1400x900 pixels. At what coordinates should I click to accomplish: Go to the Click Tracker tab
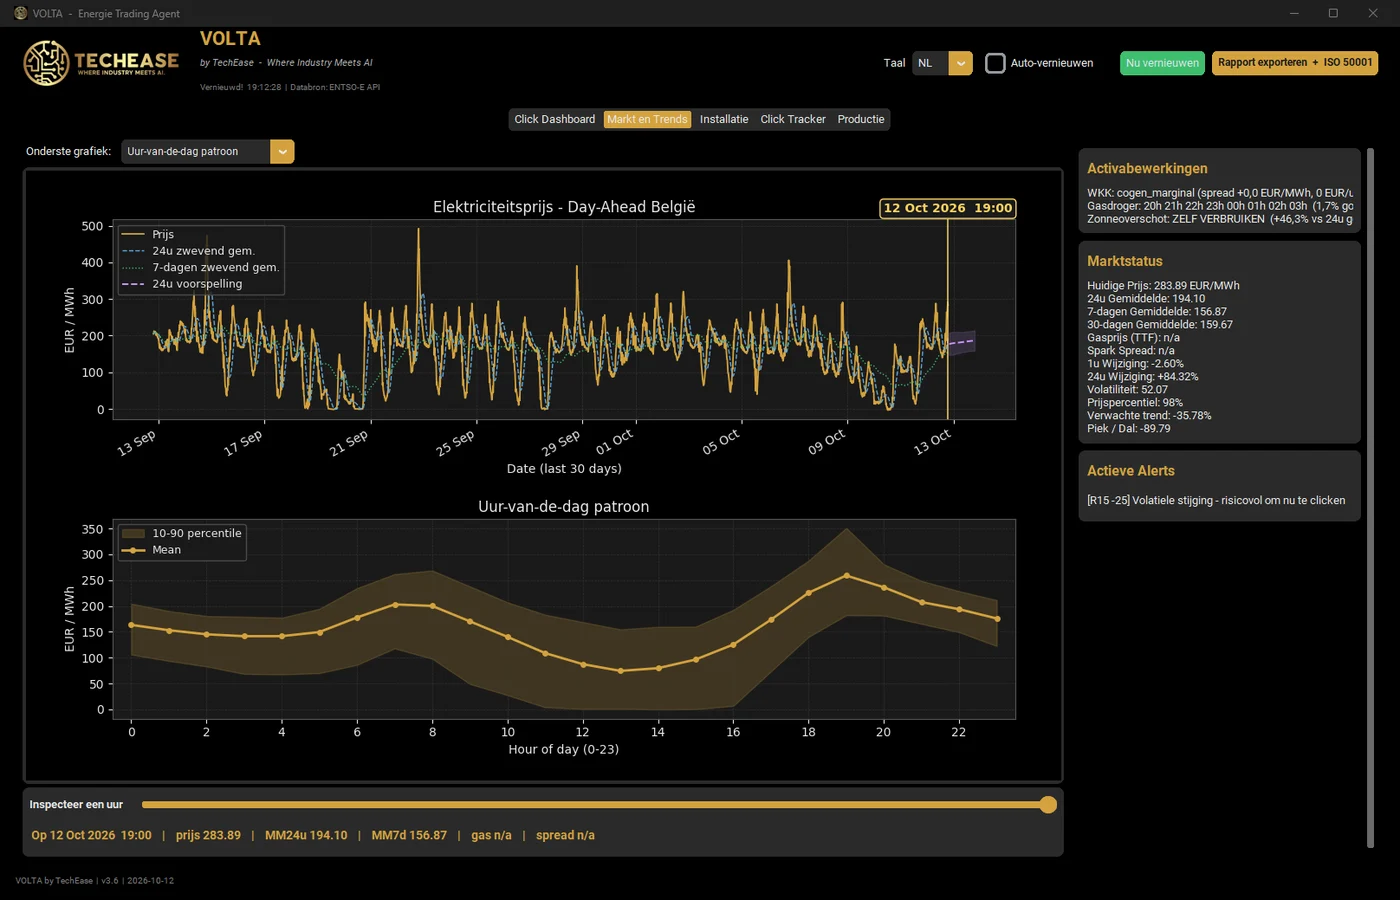click(793, 119)
